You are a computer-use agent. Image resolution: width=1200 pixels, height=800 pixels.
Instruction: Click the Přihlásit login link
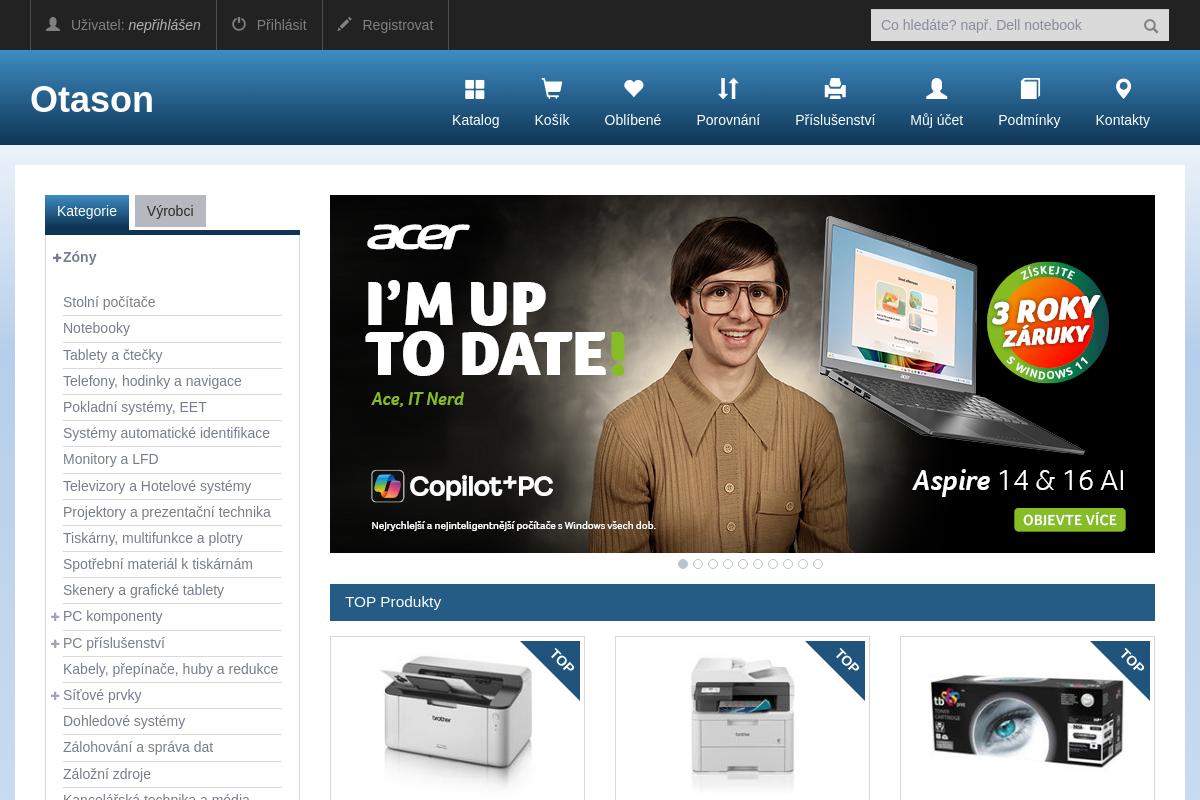[282, 25]
